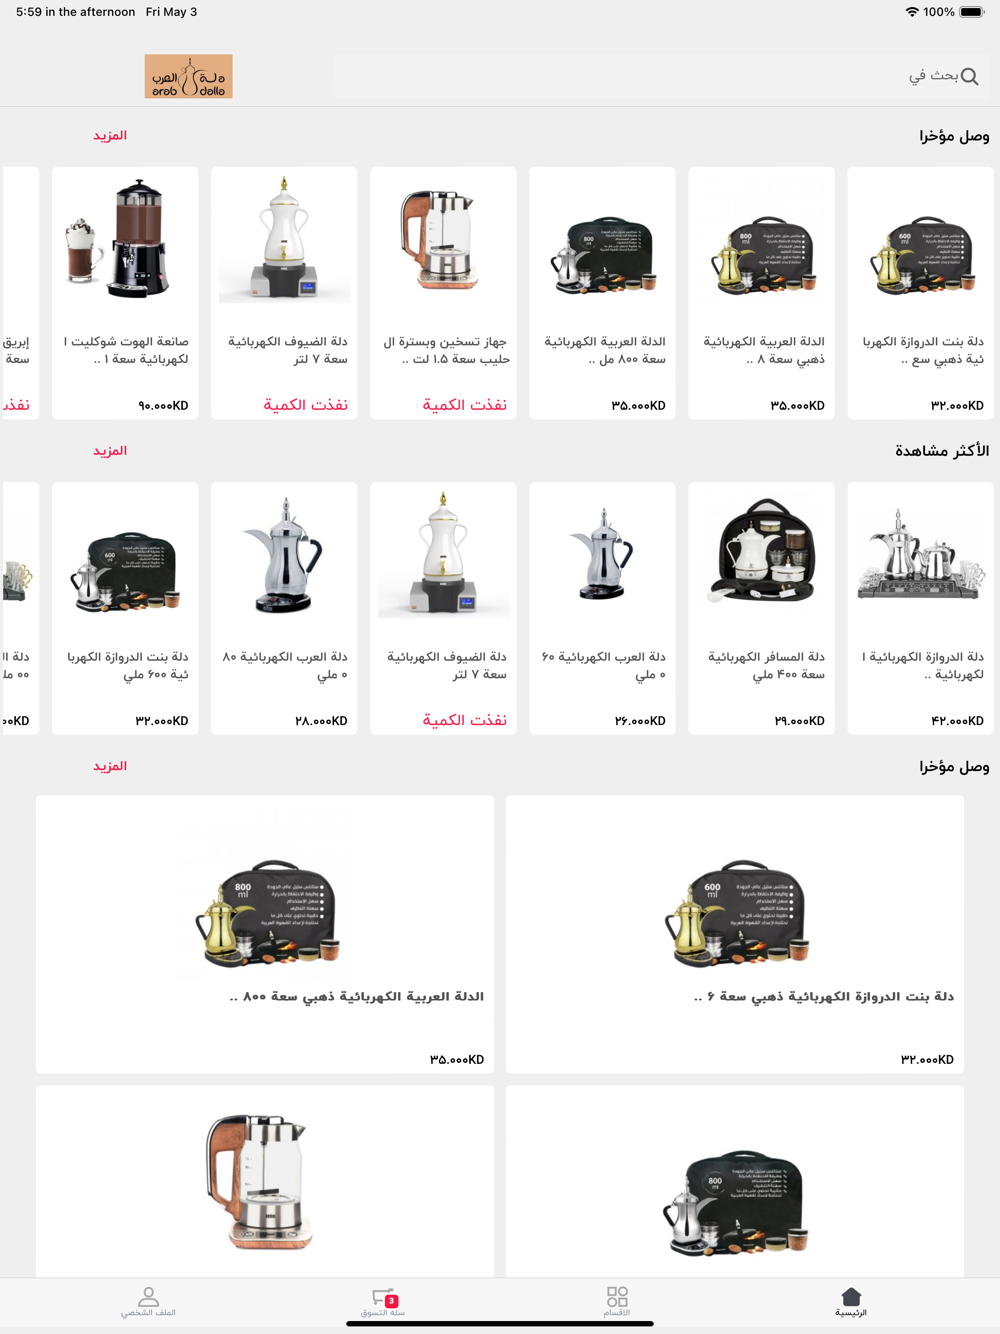The width and height of the screenshot is (1000, 1334).
Task: Open large gold 800ml dalla card 35.000KD
Action: click(265, 934)
